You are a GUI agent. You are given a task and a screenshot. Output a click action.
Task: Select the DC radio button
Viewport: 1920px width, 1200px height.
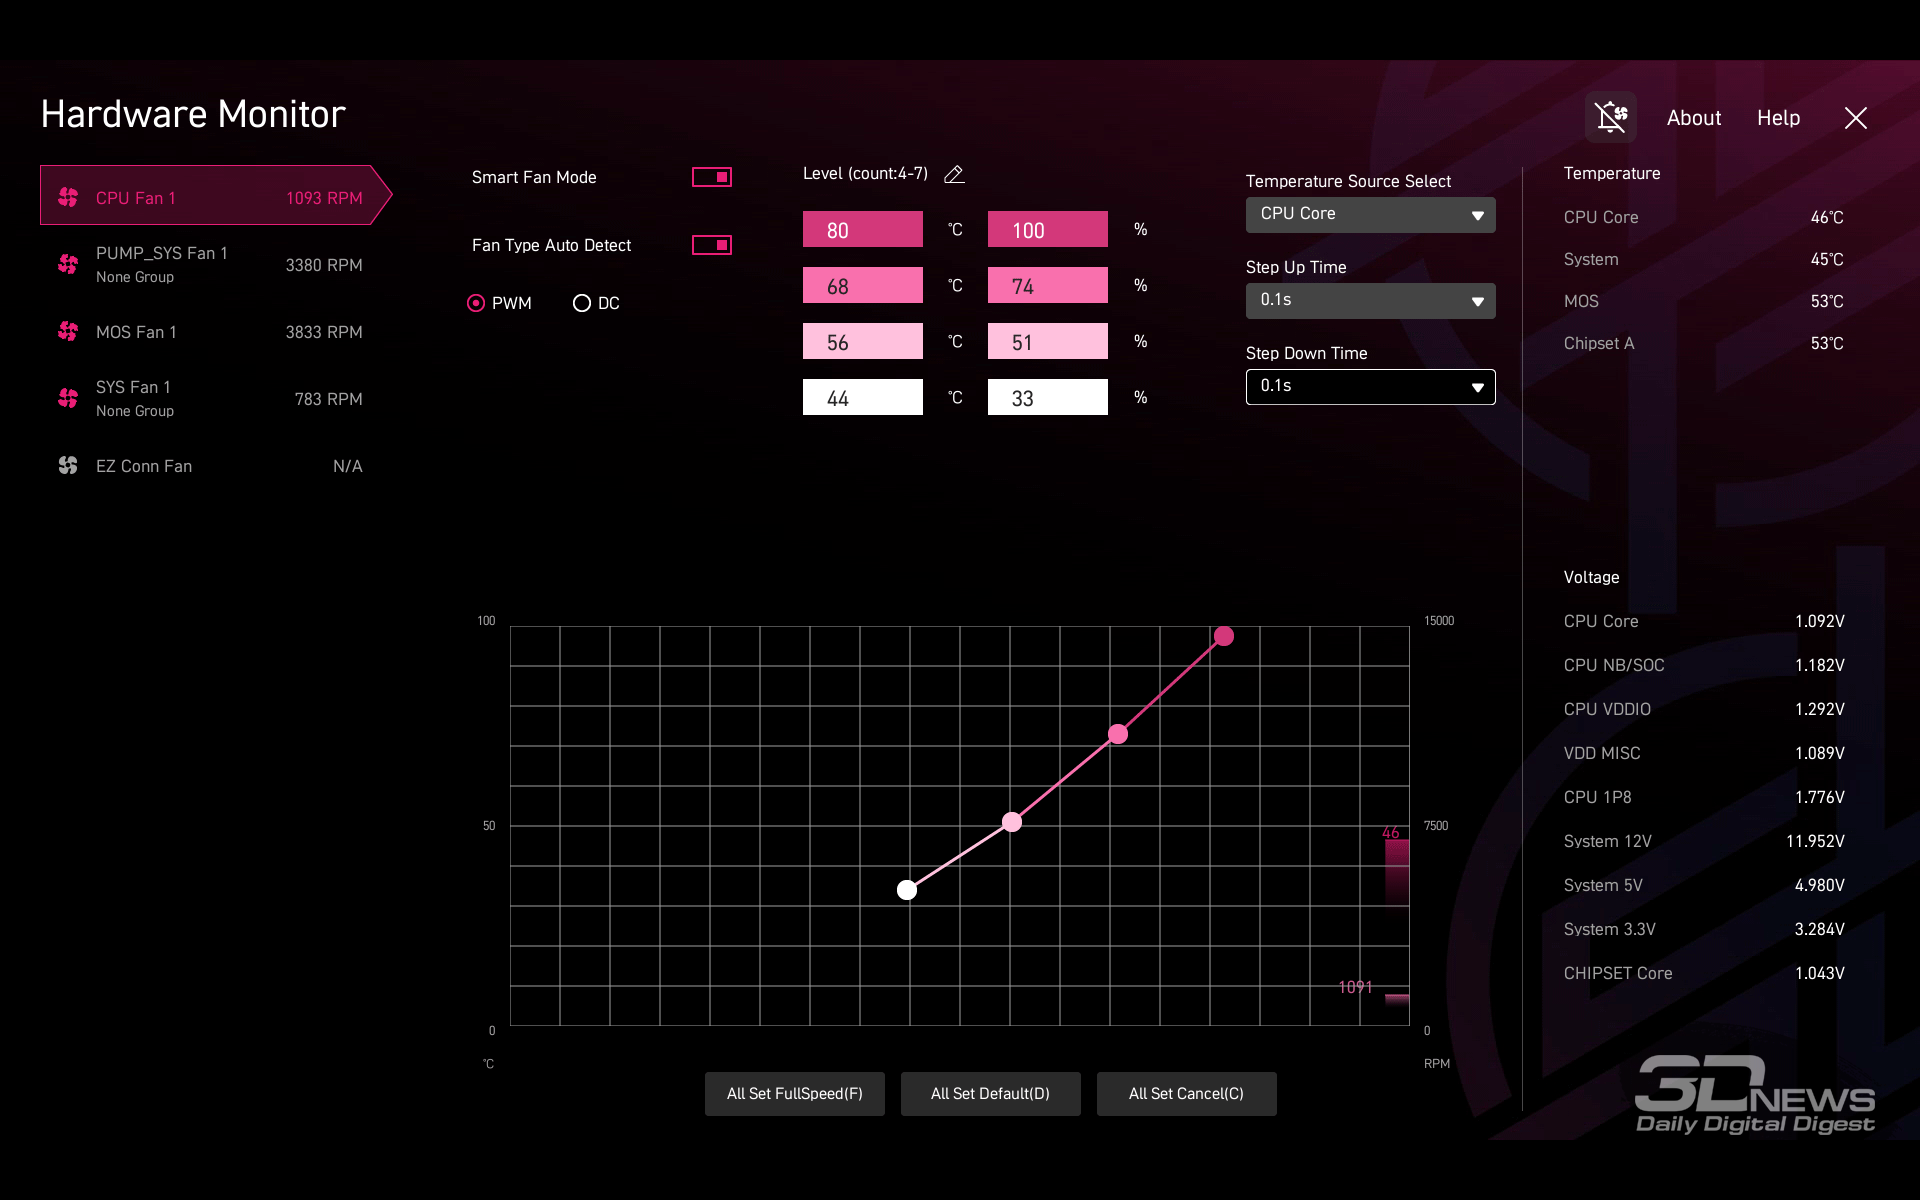pos(582,303)
